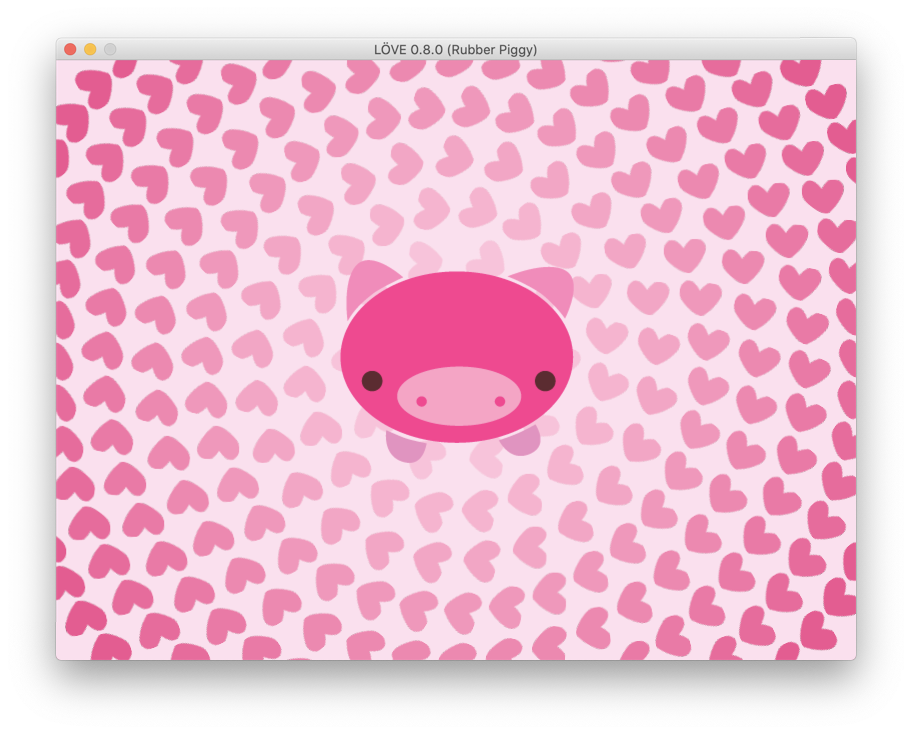Click the left nostril on the snout
The height and width of the screenshot is (734, 912).
(422, 401)
